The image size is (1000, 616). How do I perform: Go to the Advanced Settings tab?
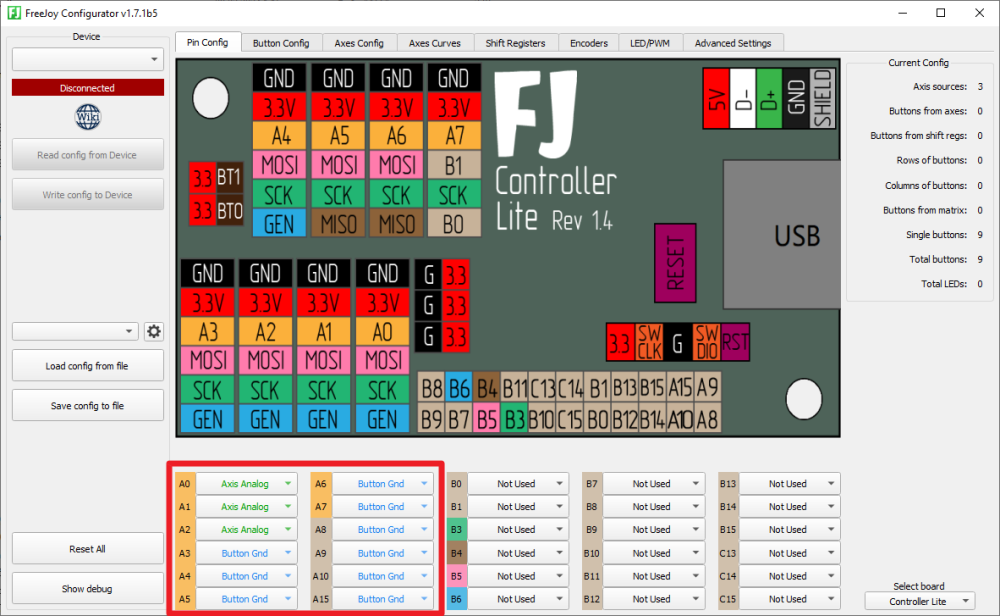click(x=733, y=43)
